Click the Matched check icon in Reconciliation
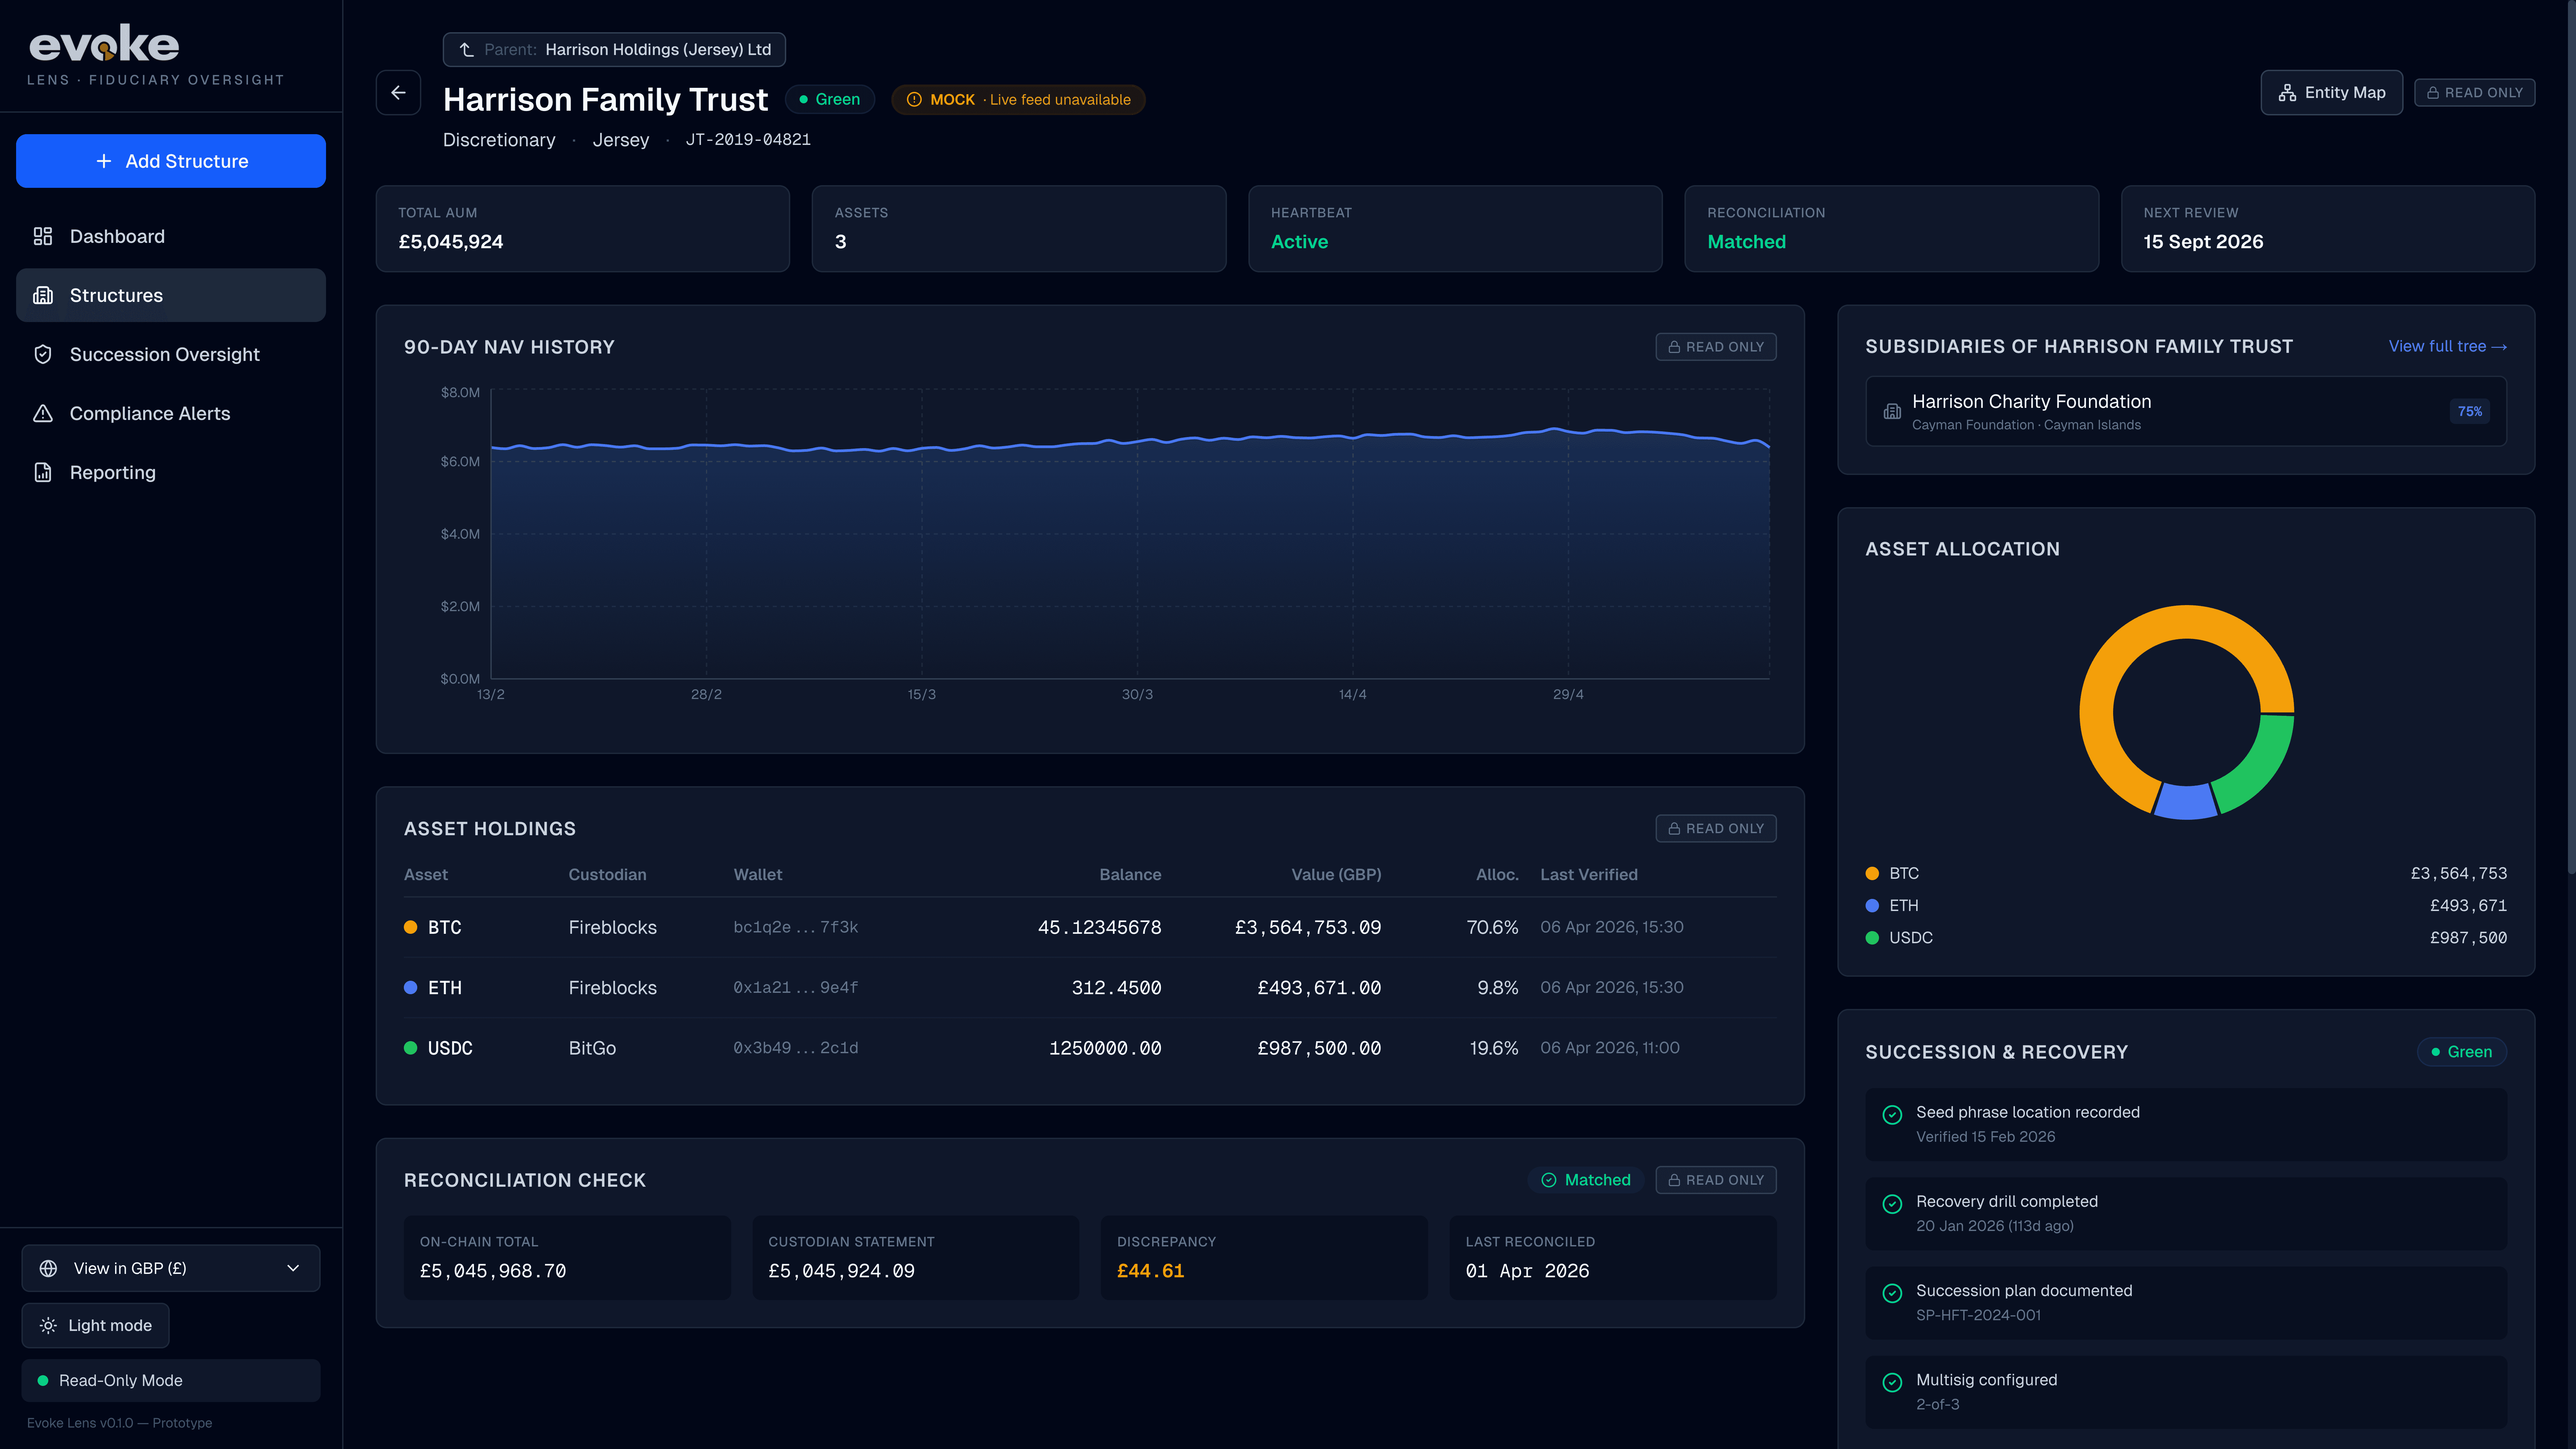 click(x=1549, y=1180)
